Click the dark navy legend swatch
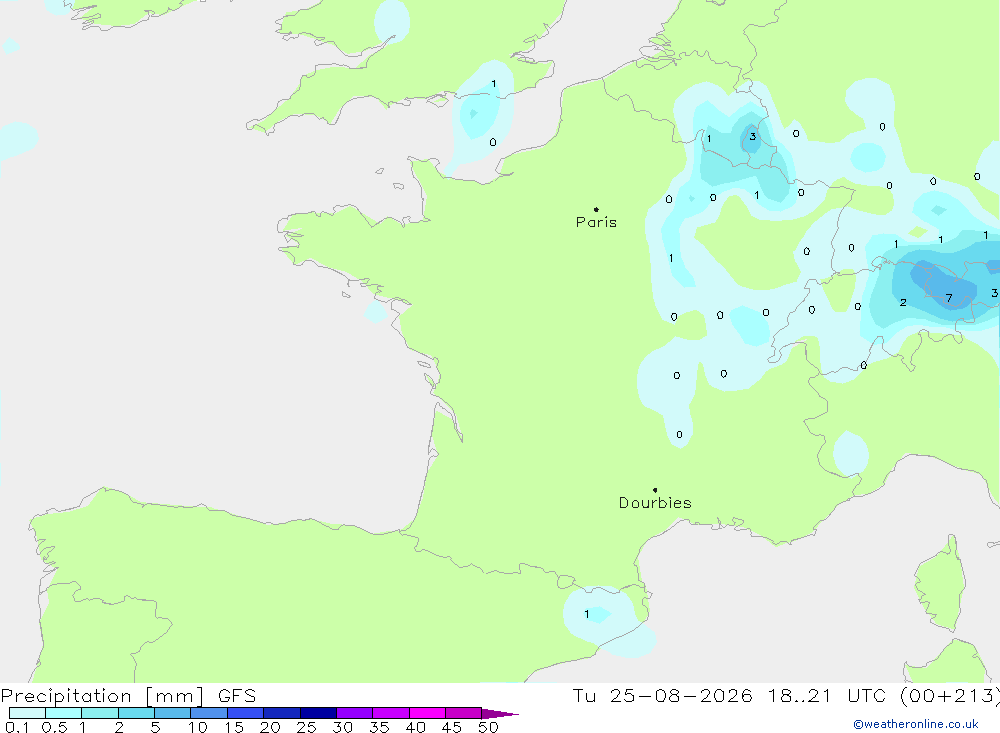1000x733 pixels. click(x=318, y=713)
